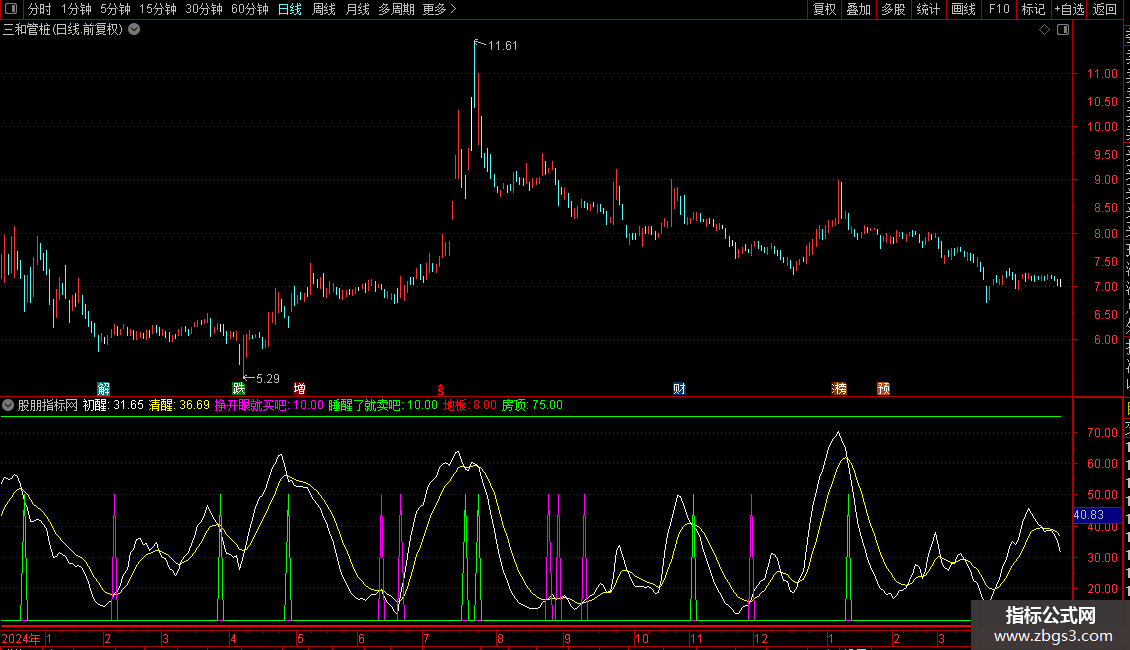Click the 财 event marker icon
1130x650 pixels.
point(679,388)
